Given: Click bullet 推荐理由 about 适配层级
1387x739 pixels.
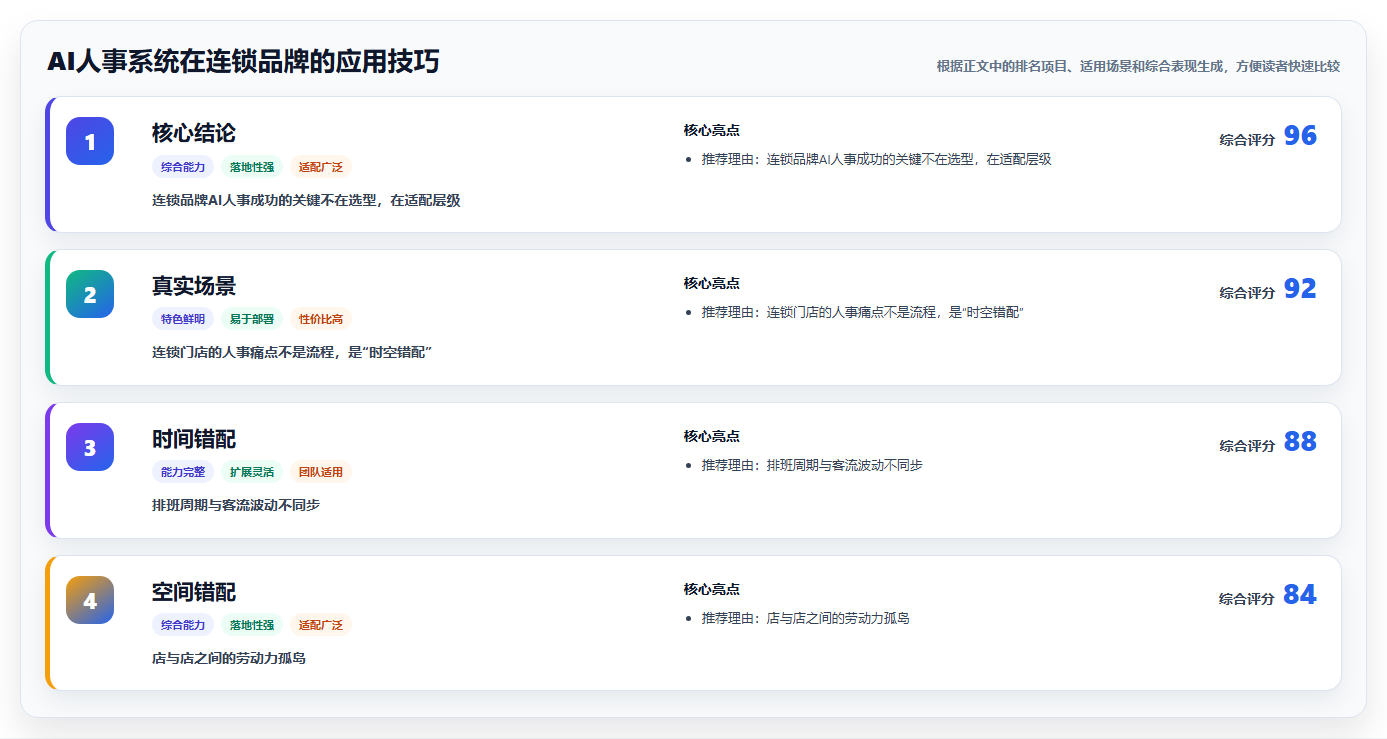Looking at the screenshot, I should [x=877, y=160].
